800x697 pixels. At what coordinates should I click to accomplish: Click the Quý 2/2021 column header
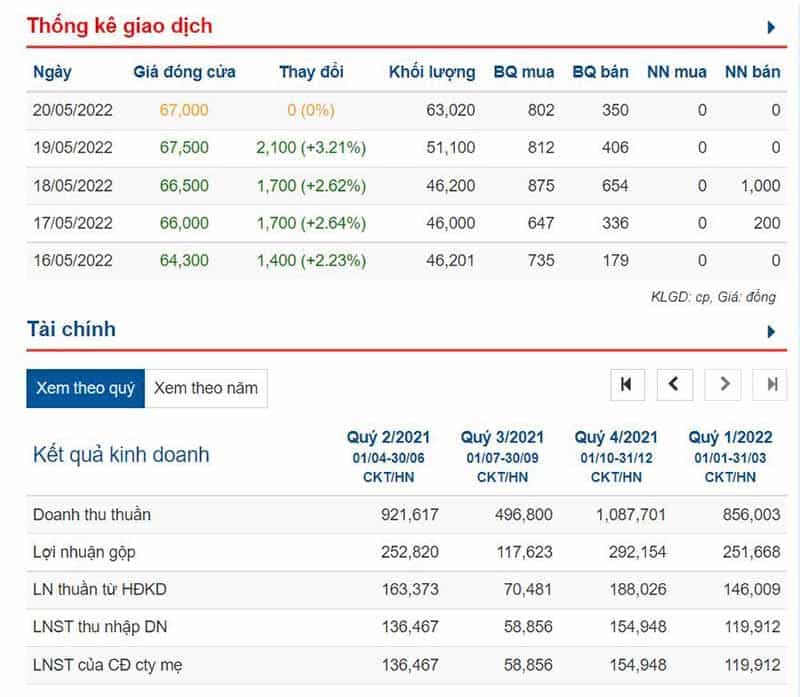click(388, 437)
